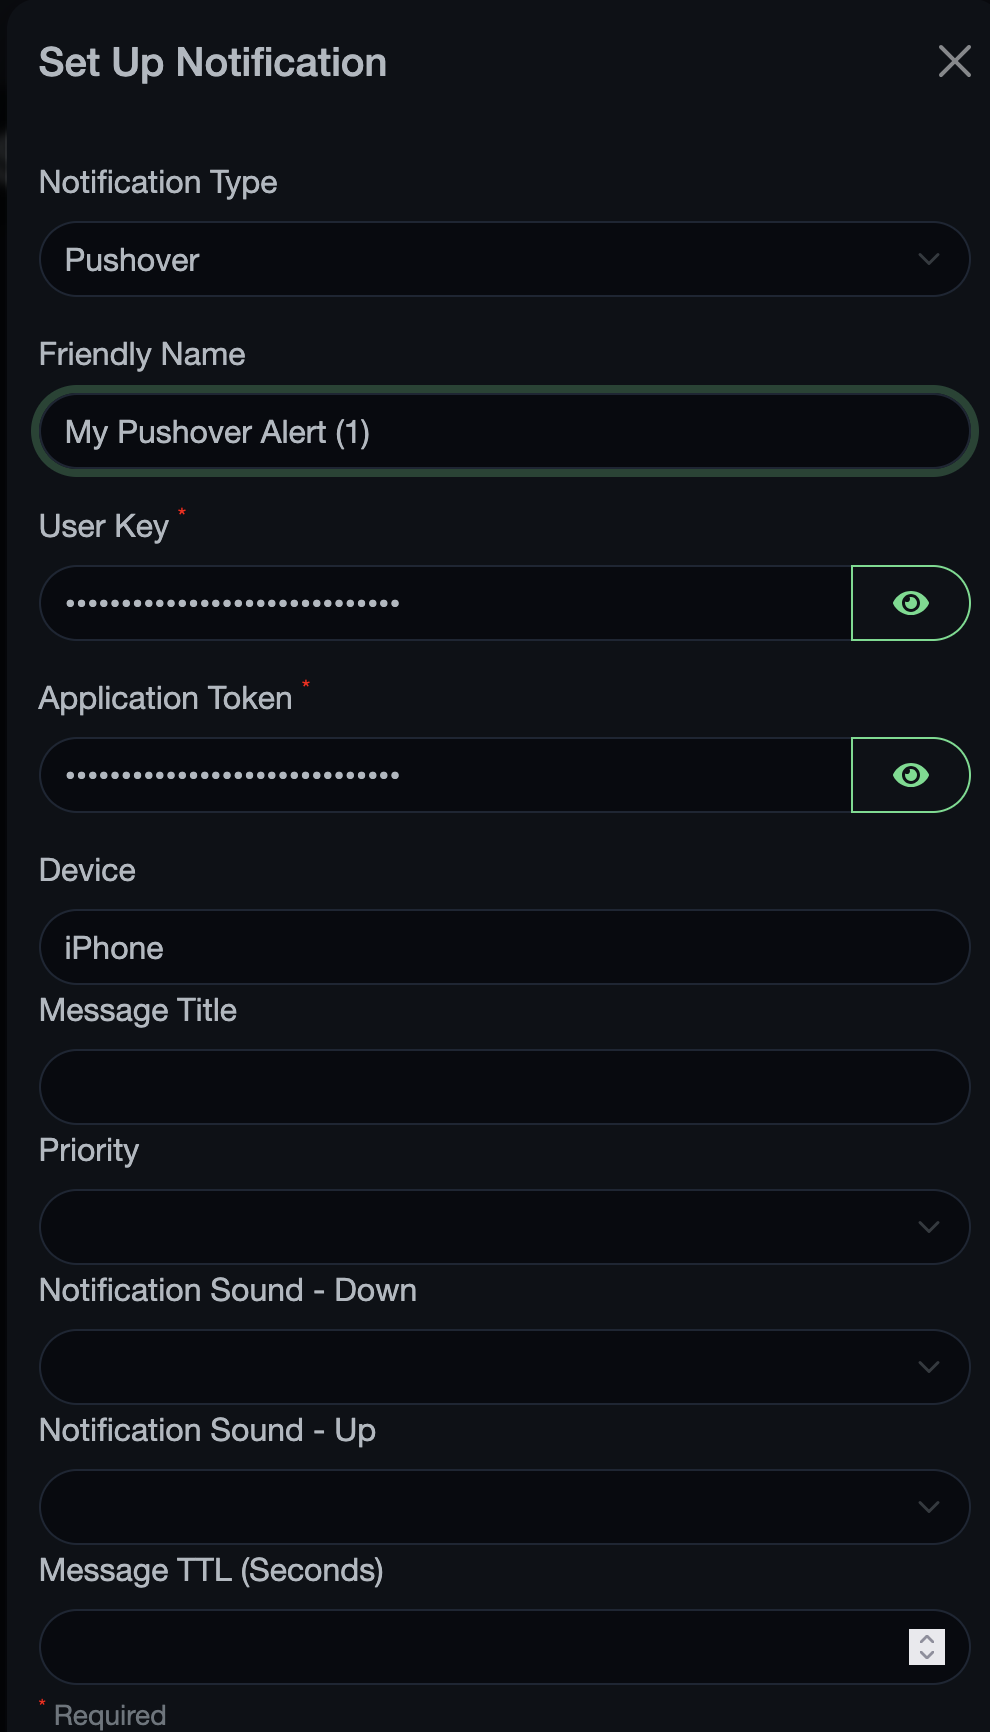Viewport: 990px width, 1732px height.
Task: Edit the Friendly Name field
Action: coord(504,431)
